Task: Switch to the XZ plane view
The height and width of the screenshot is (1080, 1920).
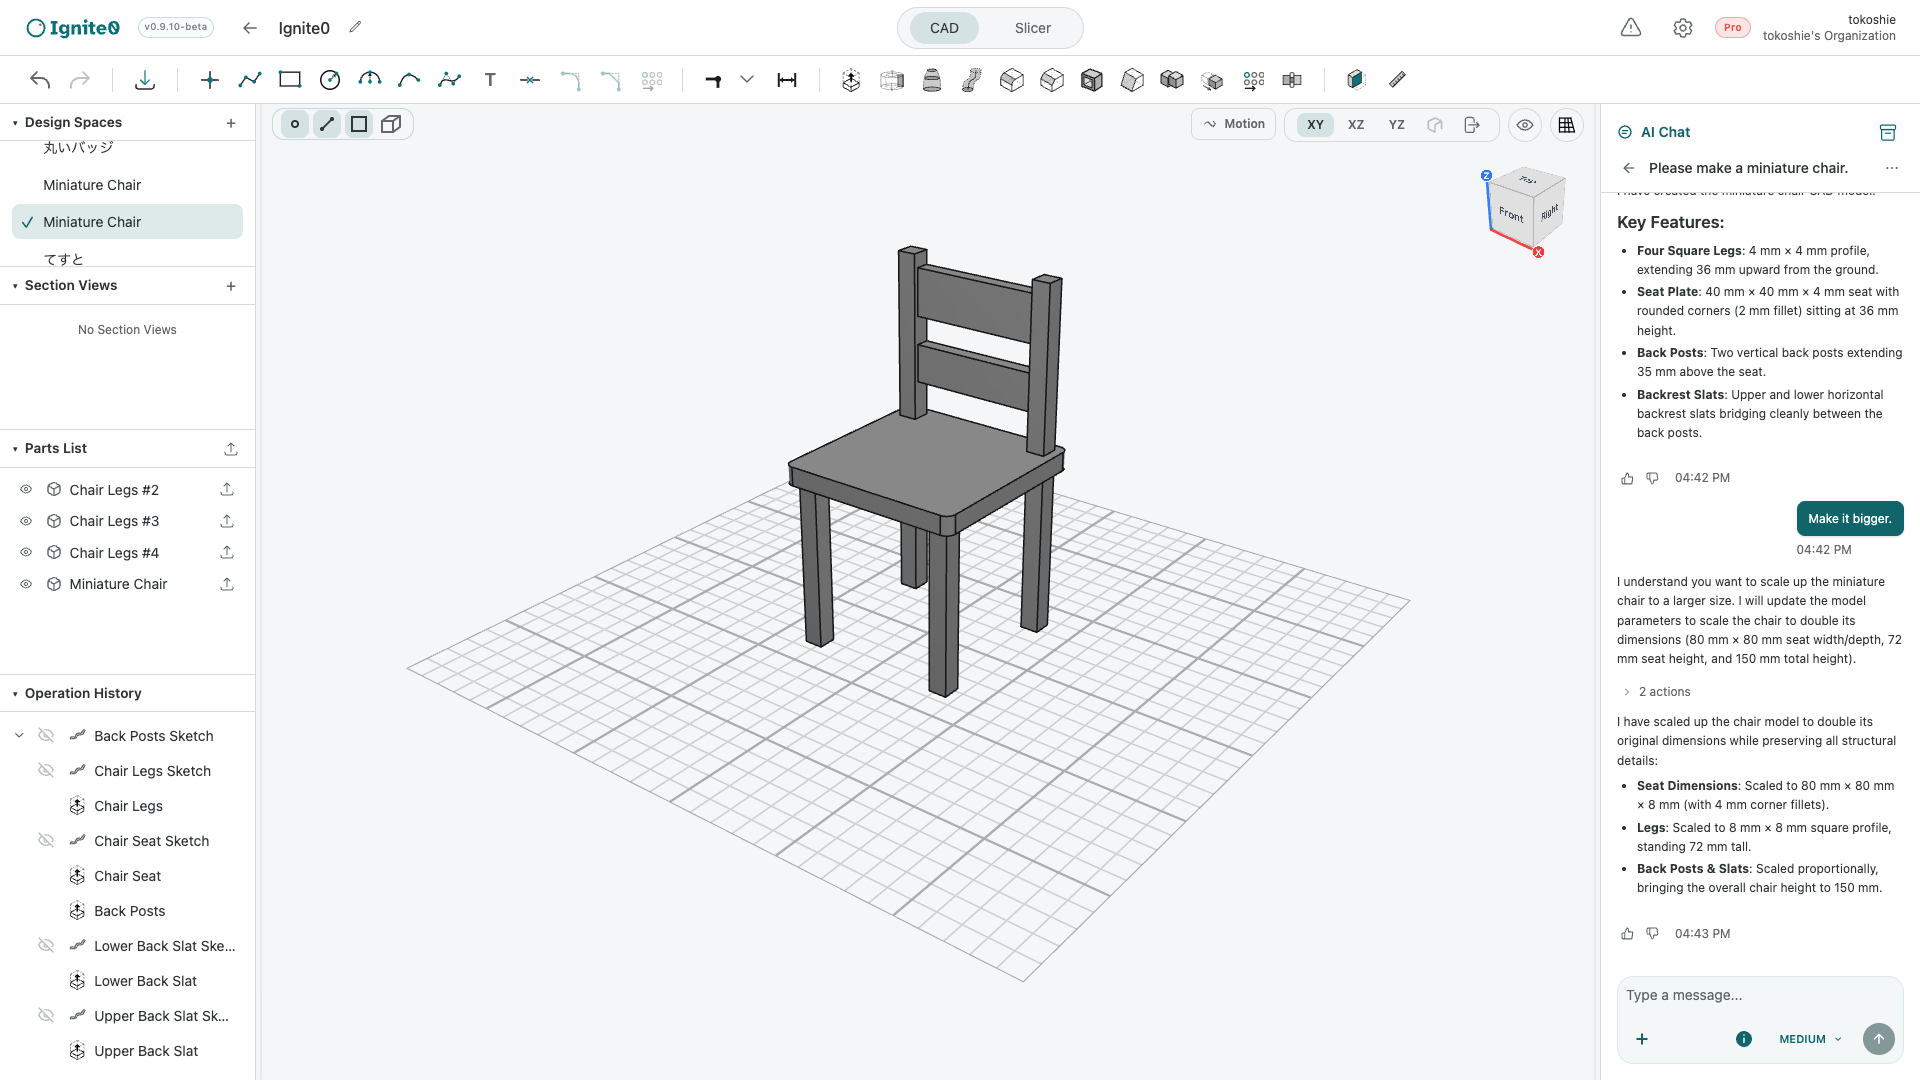Action: tap(1356, 125)
